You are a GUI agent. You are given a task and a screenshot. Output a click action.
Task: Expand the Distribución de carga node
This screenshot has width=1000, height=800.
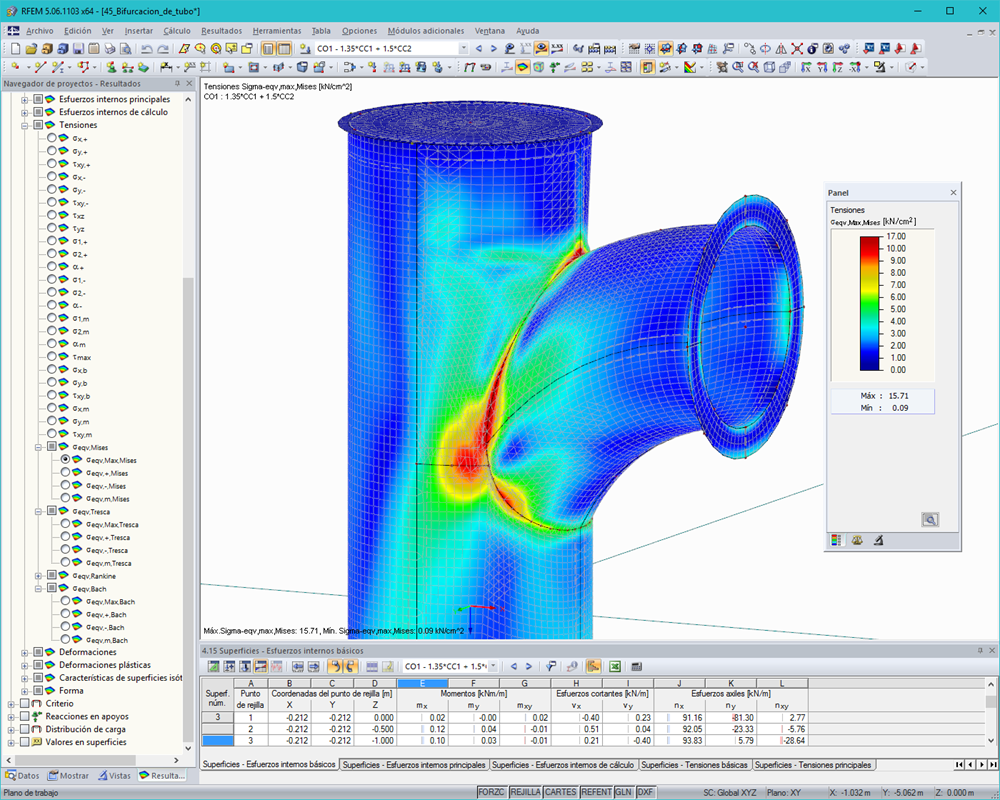(11, 729)
